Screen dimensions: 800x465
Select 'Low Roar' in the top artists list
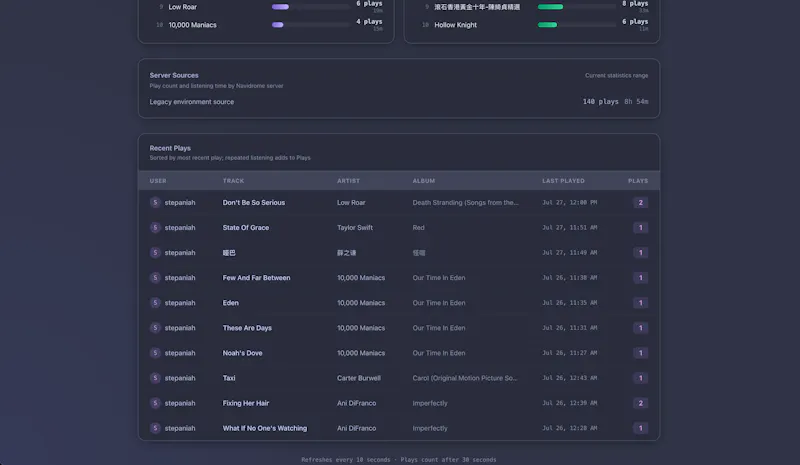[183, 7]
